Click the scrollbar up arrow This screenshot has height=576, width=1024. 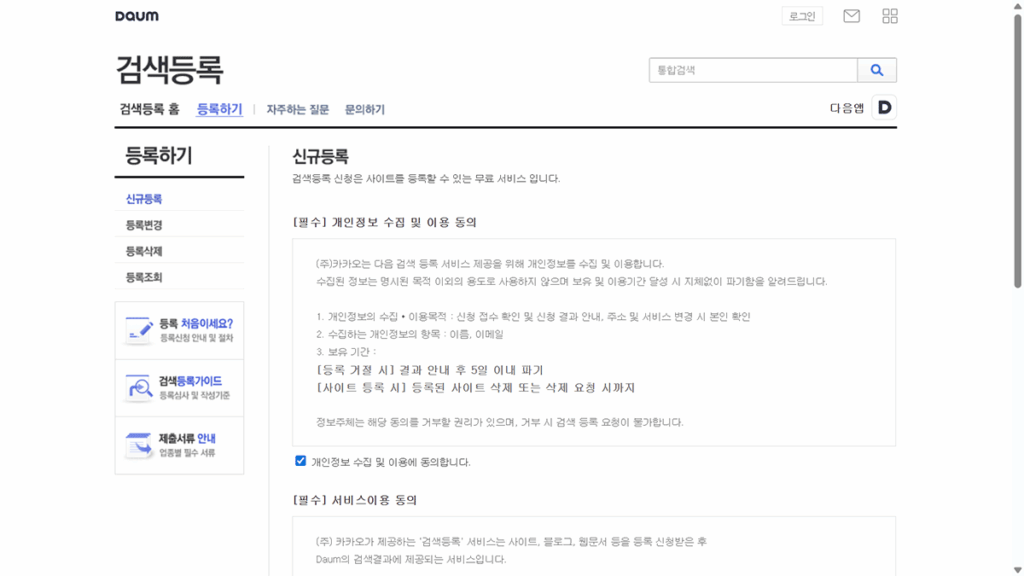click(x=1017, y=6)
